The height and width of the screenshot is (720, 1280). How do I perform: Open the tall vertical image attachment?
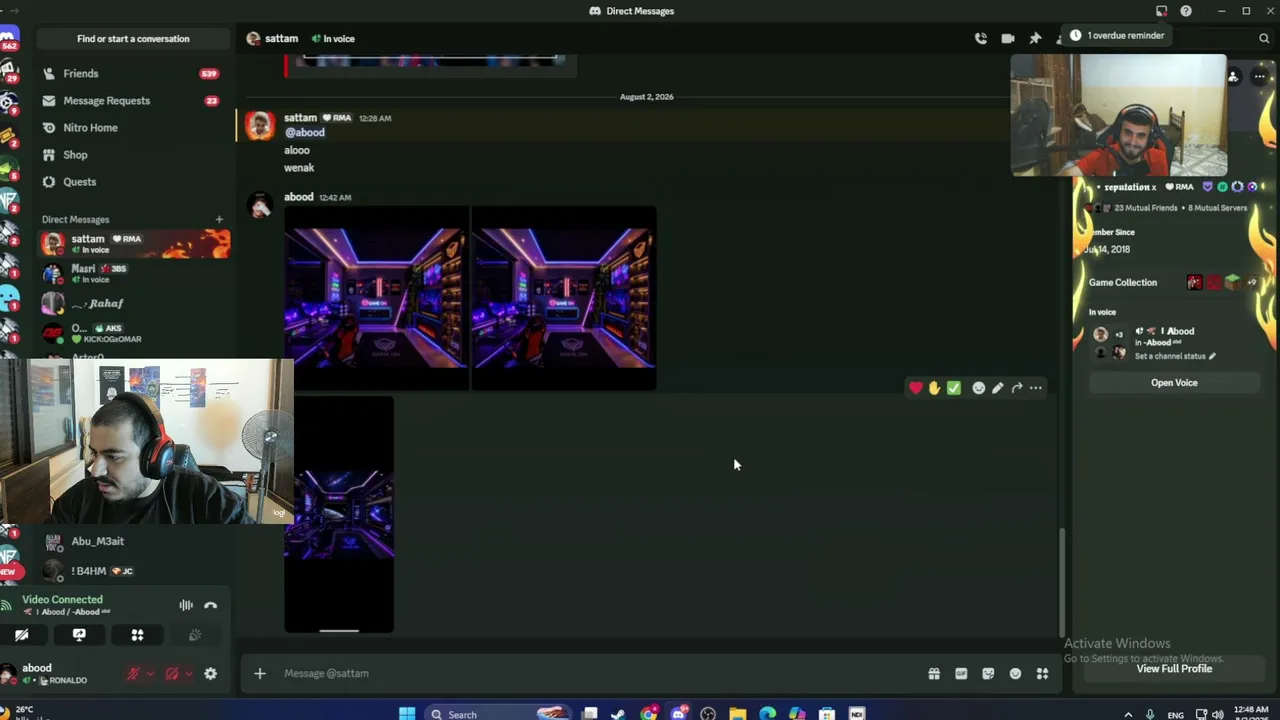[x=339, y=515]
